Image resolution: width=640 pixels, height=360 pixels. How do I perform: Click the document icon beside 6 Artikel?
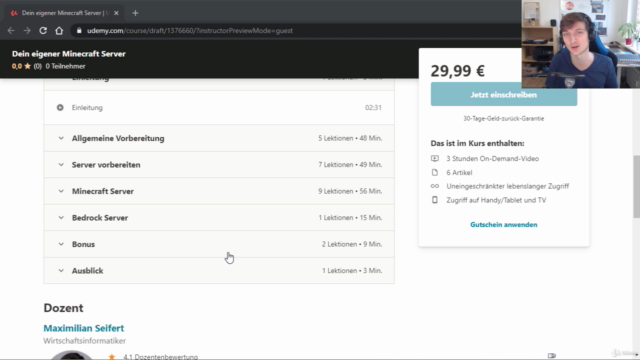(x=435, y=173)
